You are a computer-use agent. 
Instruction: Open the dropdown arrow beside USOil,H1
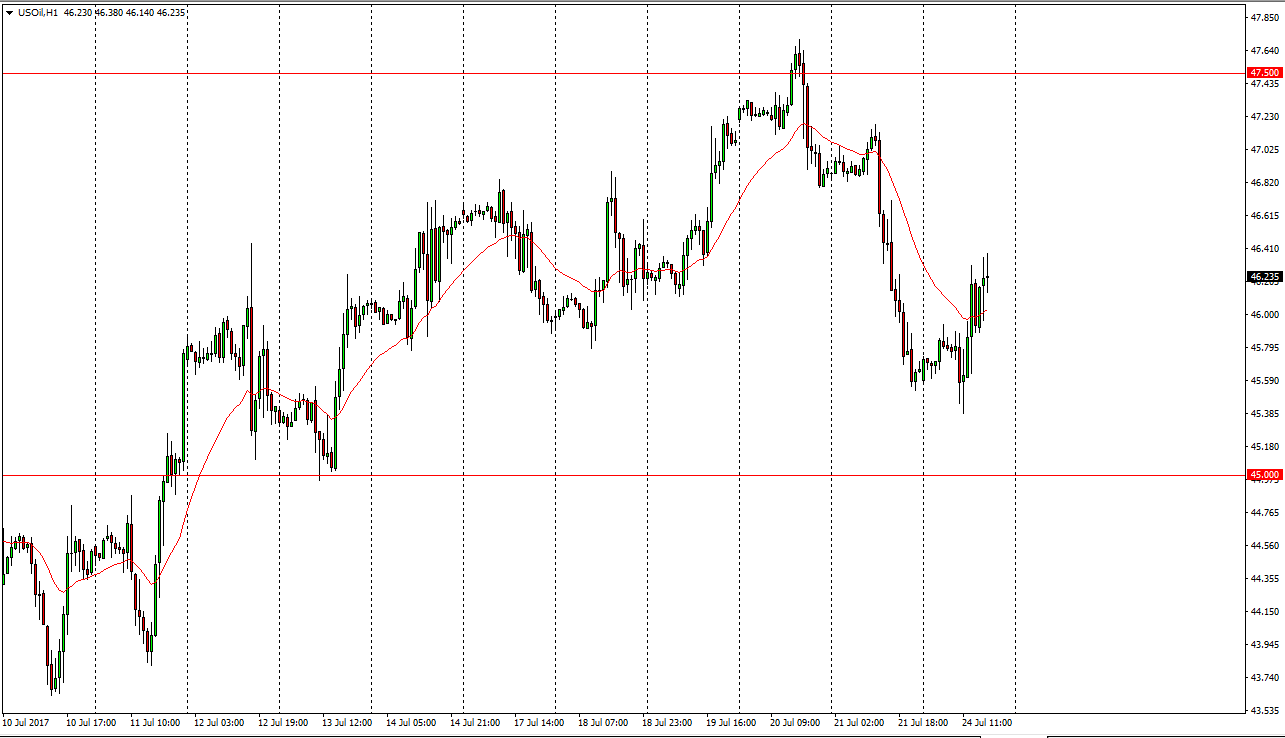(9, 12)
